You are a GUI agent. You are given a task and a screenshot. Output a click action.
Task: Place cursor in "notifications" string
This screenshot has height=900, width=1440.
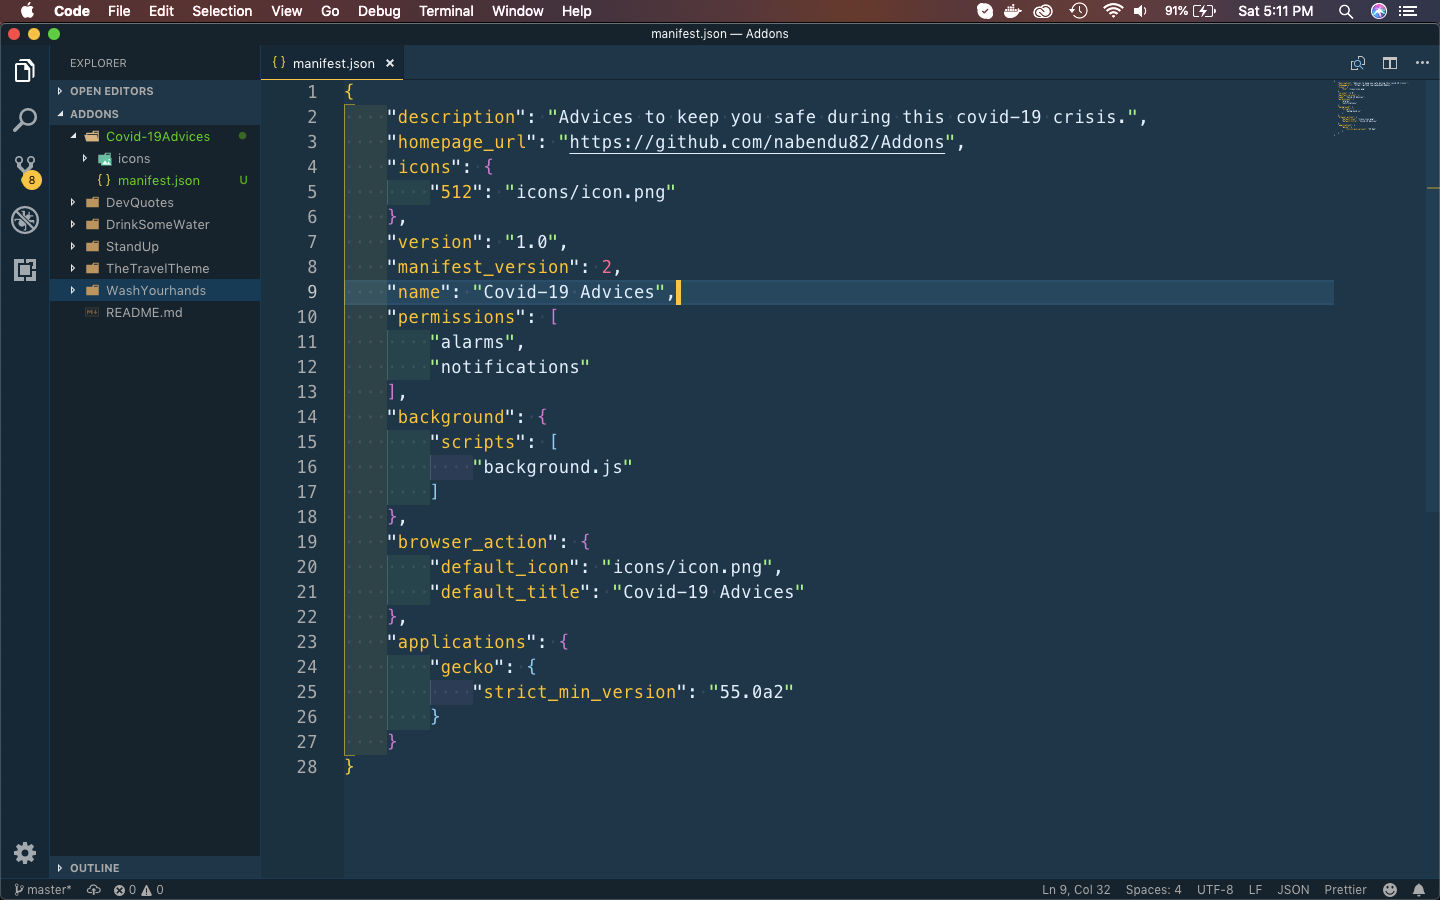(510, 367)
